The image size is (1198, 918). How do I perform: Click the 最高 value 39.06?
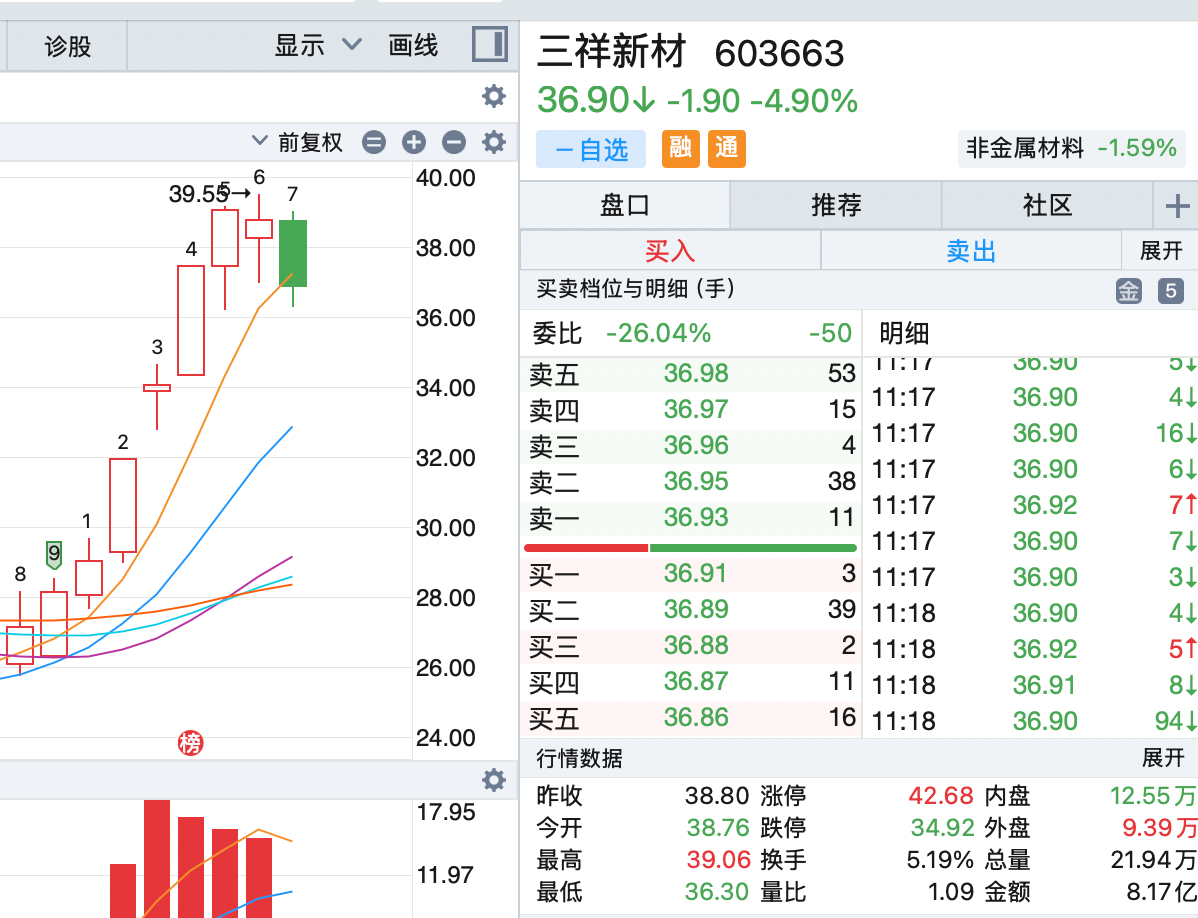(x=718, y=860)
